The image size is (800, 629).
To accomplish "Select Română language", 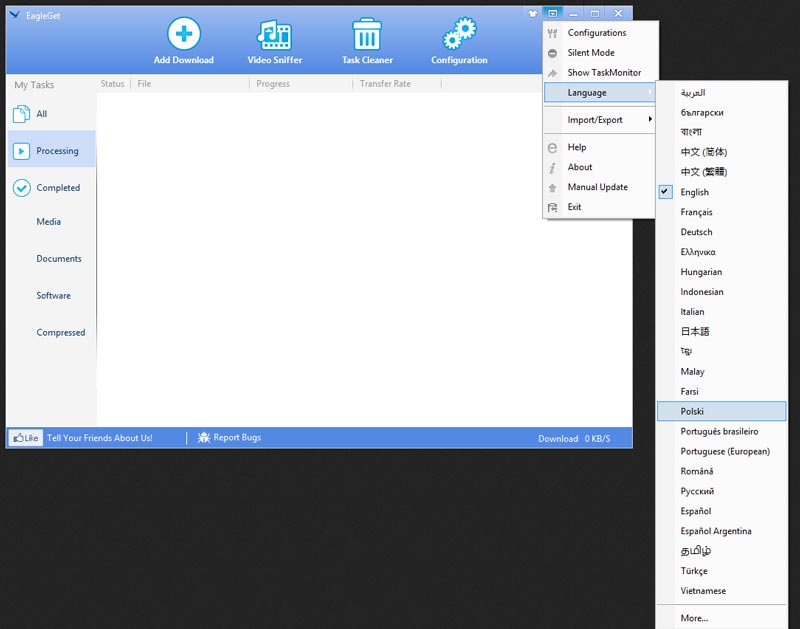I will pyautogui.click(x=721, y=471).
